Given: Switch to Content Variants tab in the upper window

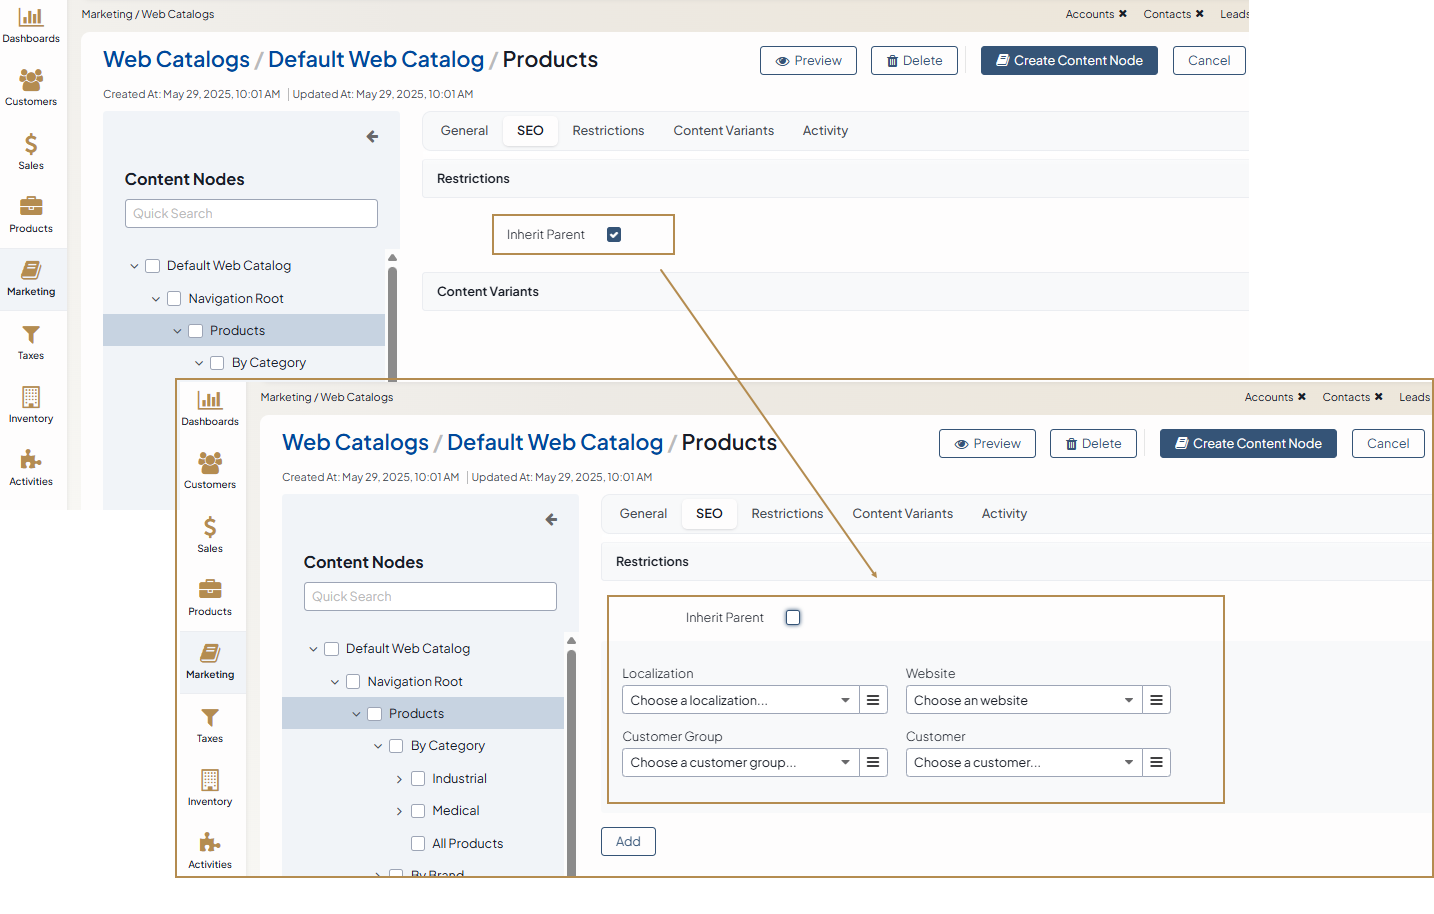Looking at the screenshot, I should pos(723,131).
